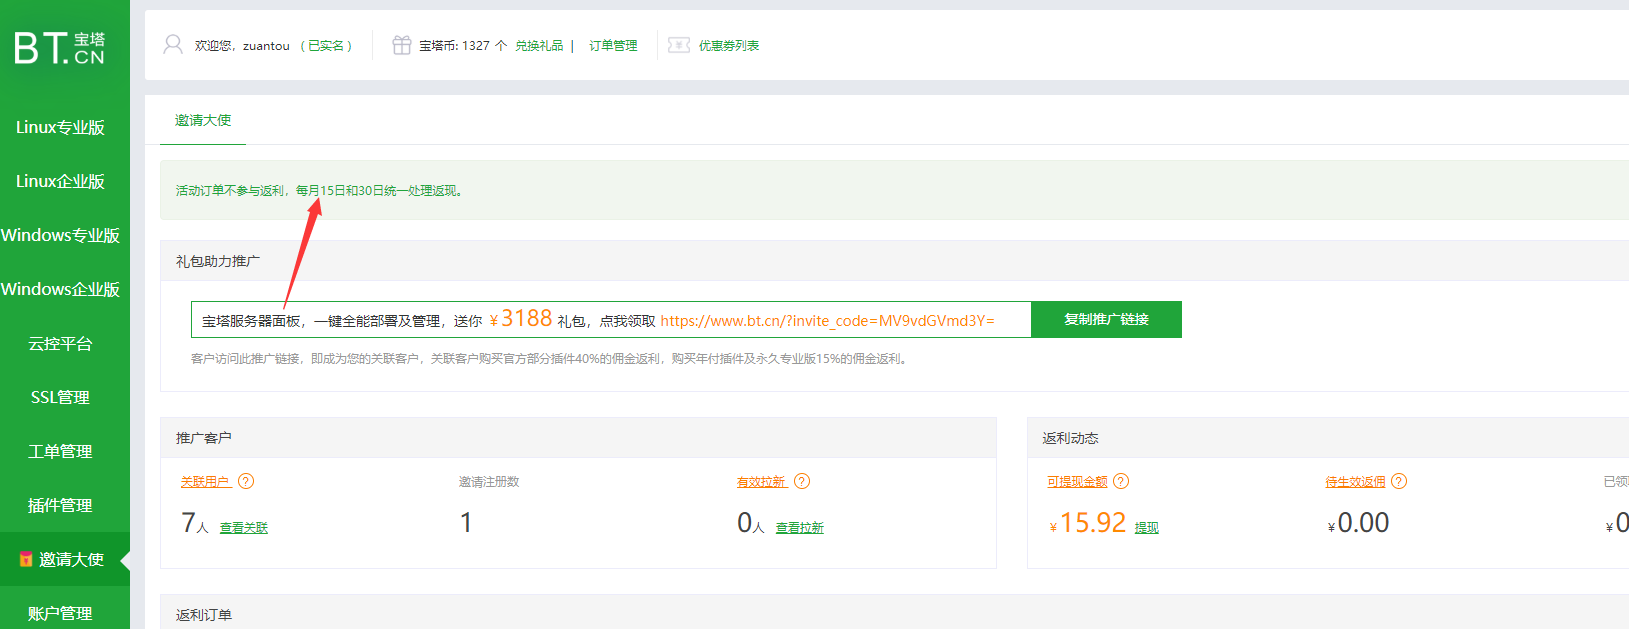
Task: Open help tooltip for 有效拉新
Action: pos(802,481)
